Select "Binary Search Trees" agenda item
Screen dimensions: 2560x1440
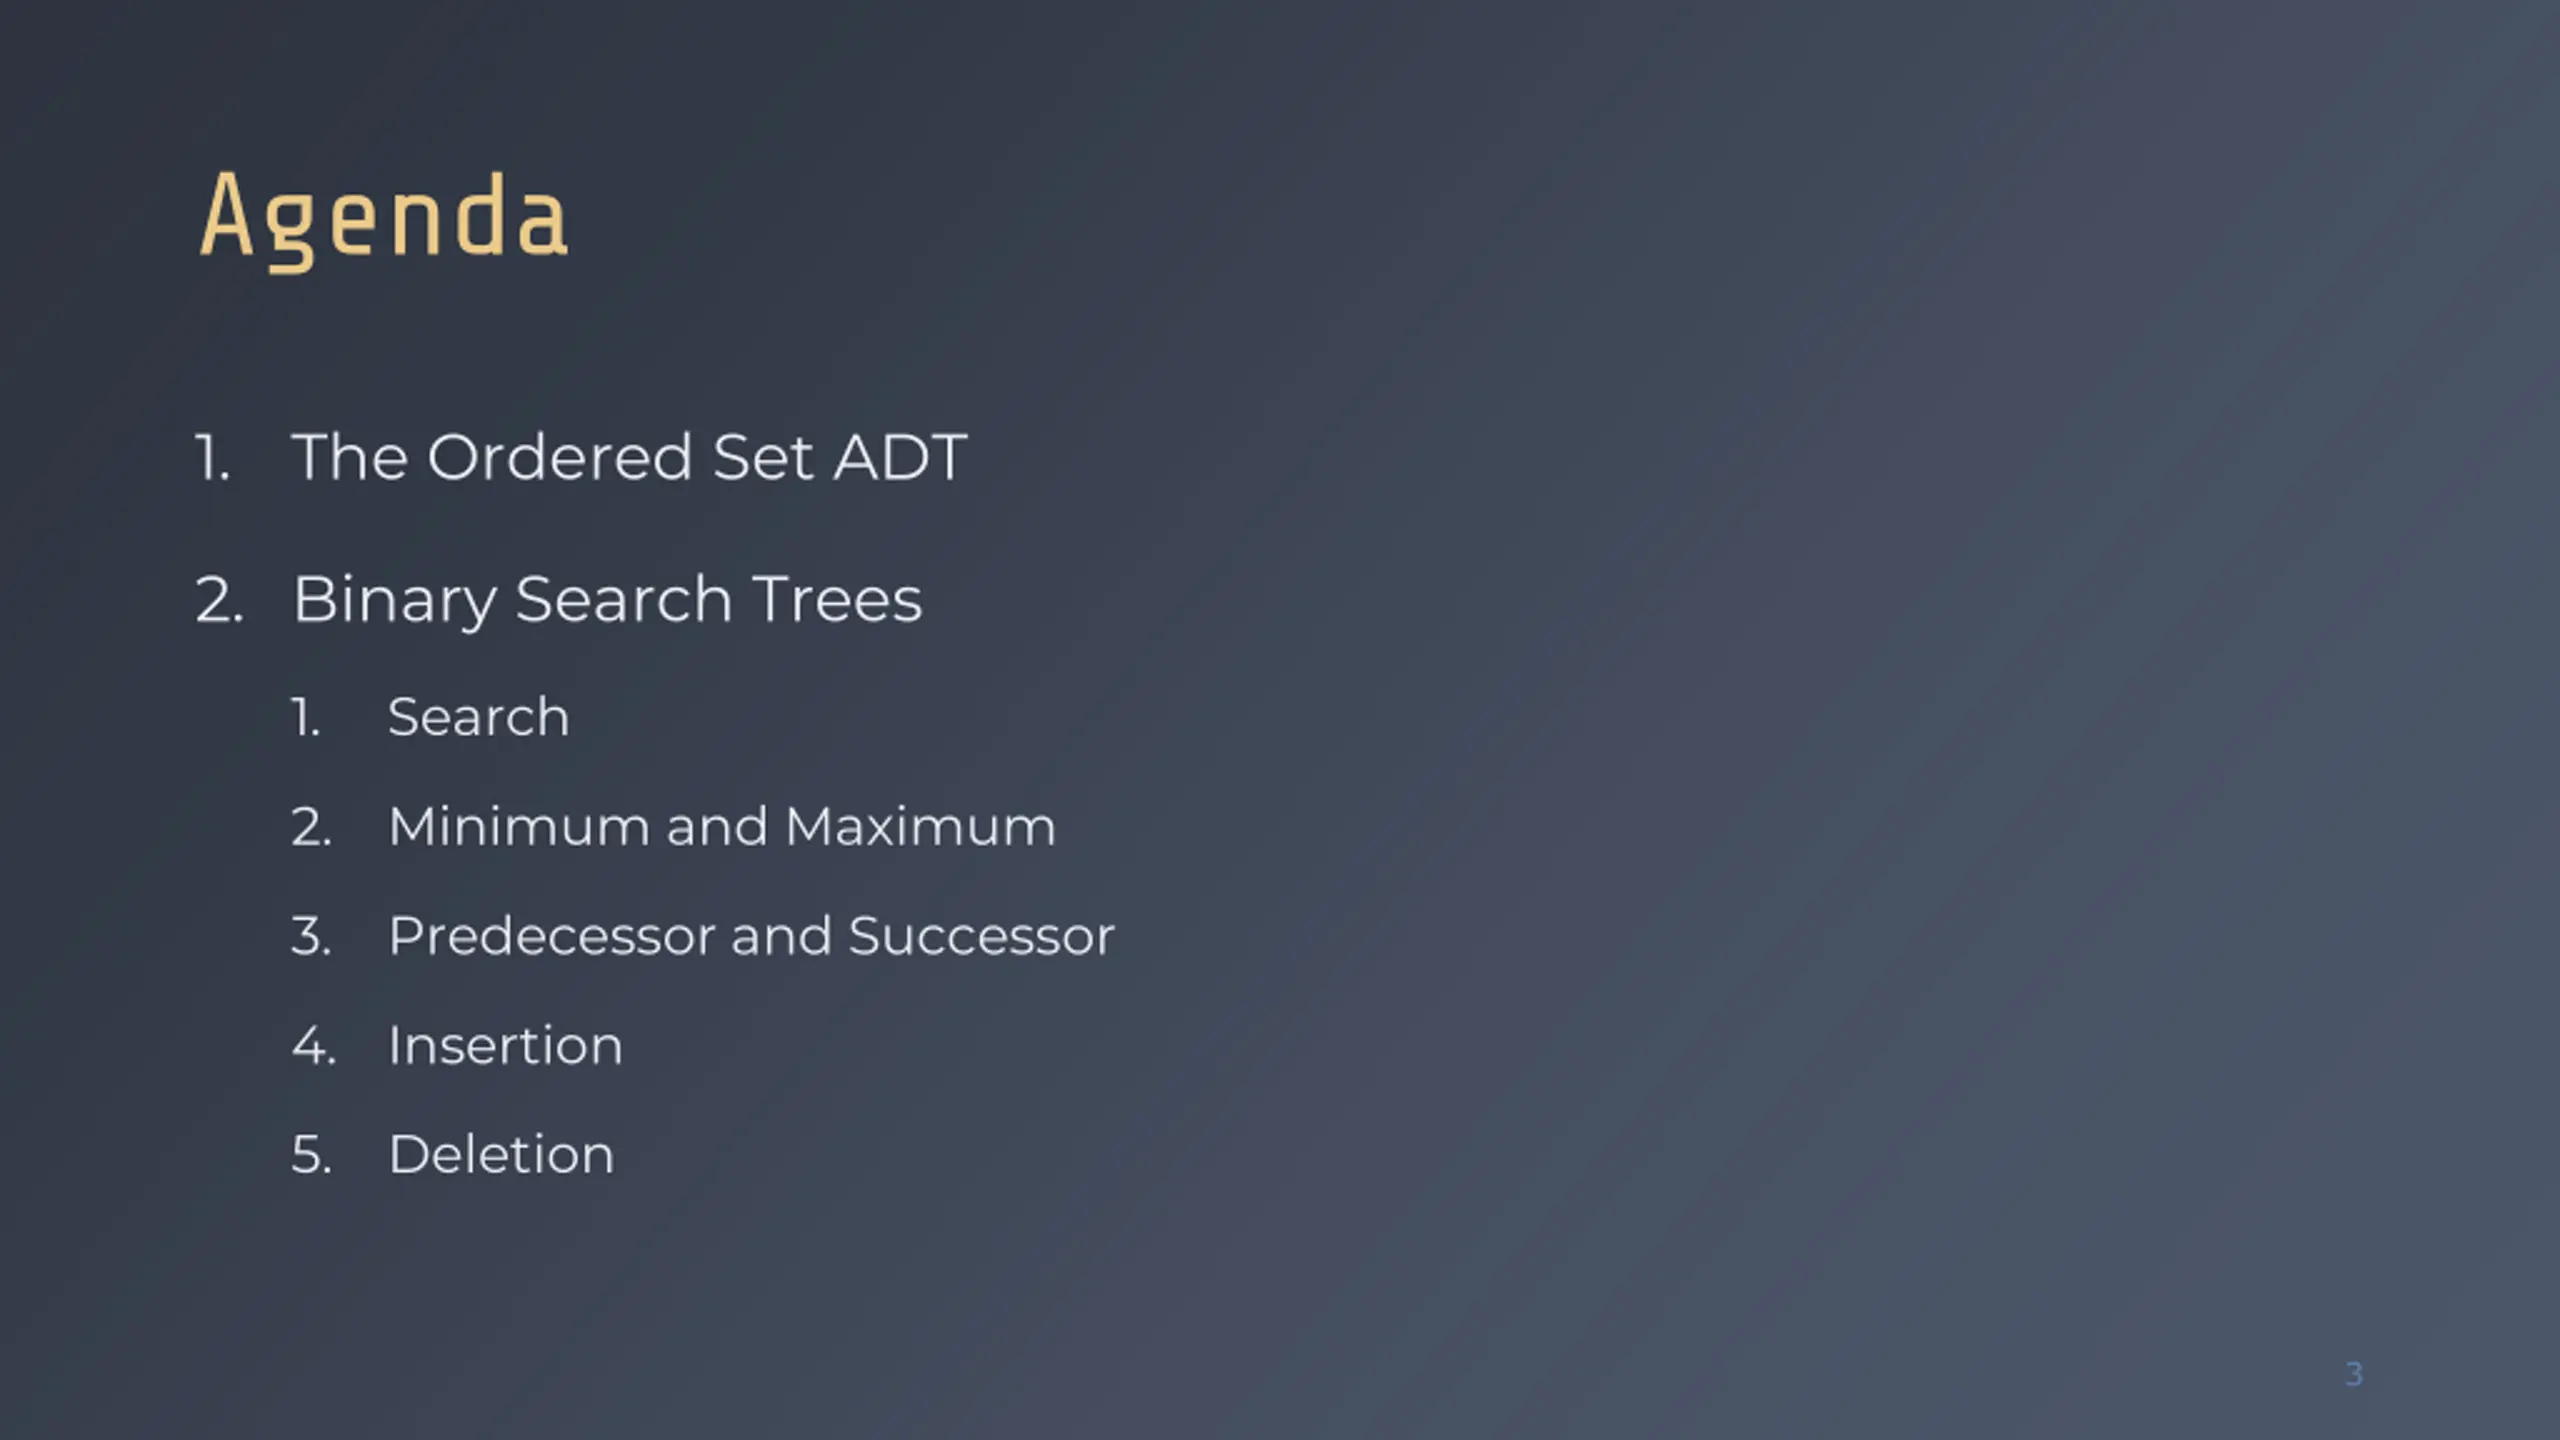tap(607, 600)
